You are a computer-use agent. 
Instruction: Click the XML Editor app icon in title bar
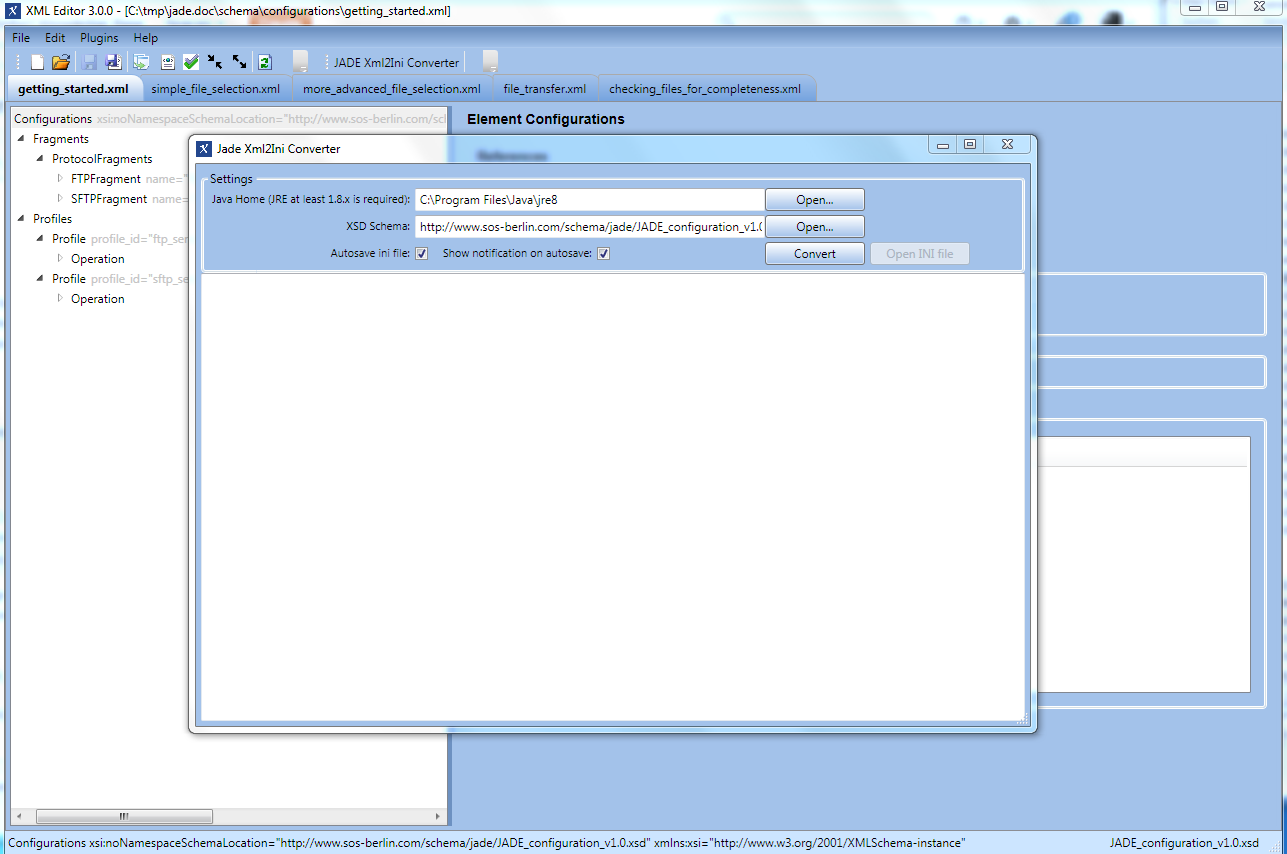14,10
